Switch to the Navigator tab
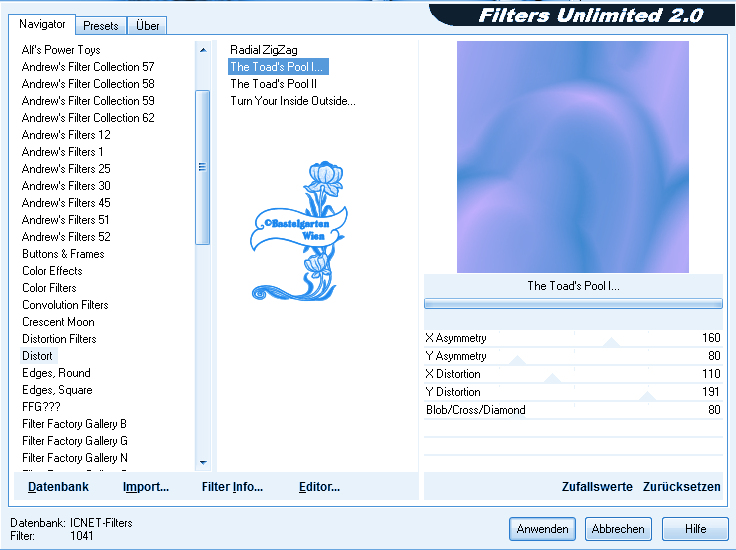Image resolution: width=736 pixels, height=550 pixels. coord(42,24)
